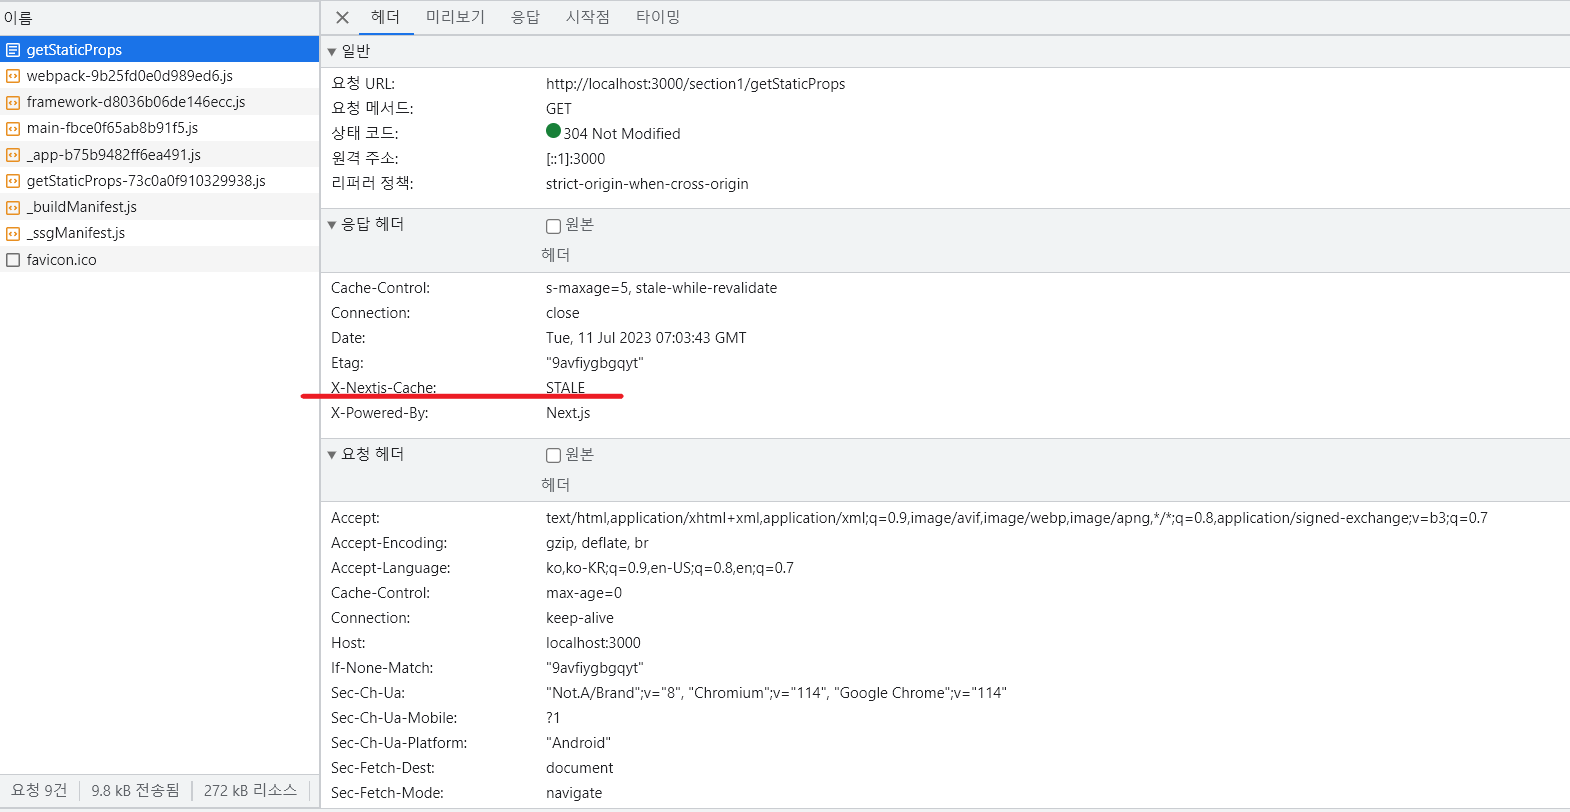Switch to the 헤더 tab
This screenshot has width=1570, height=812.
click(x=385, y=17)
